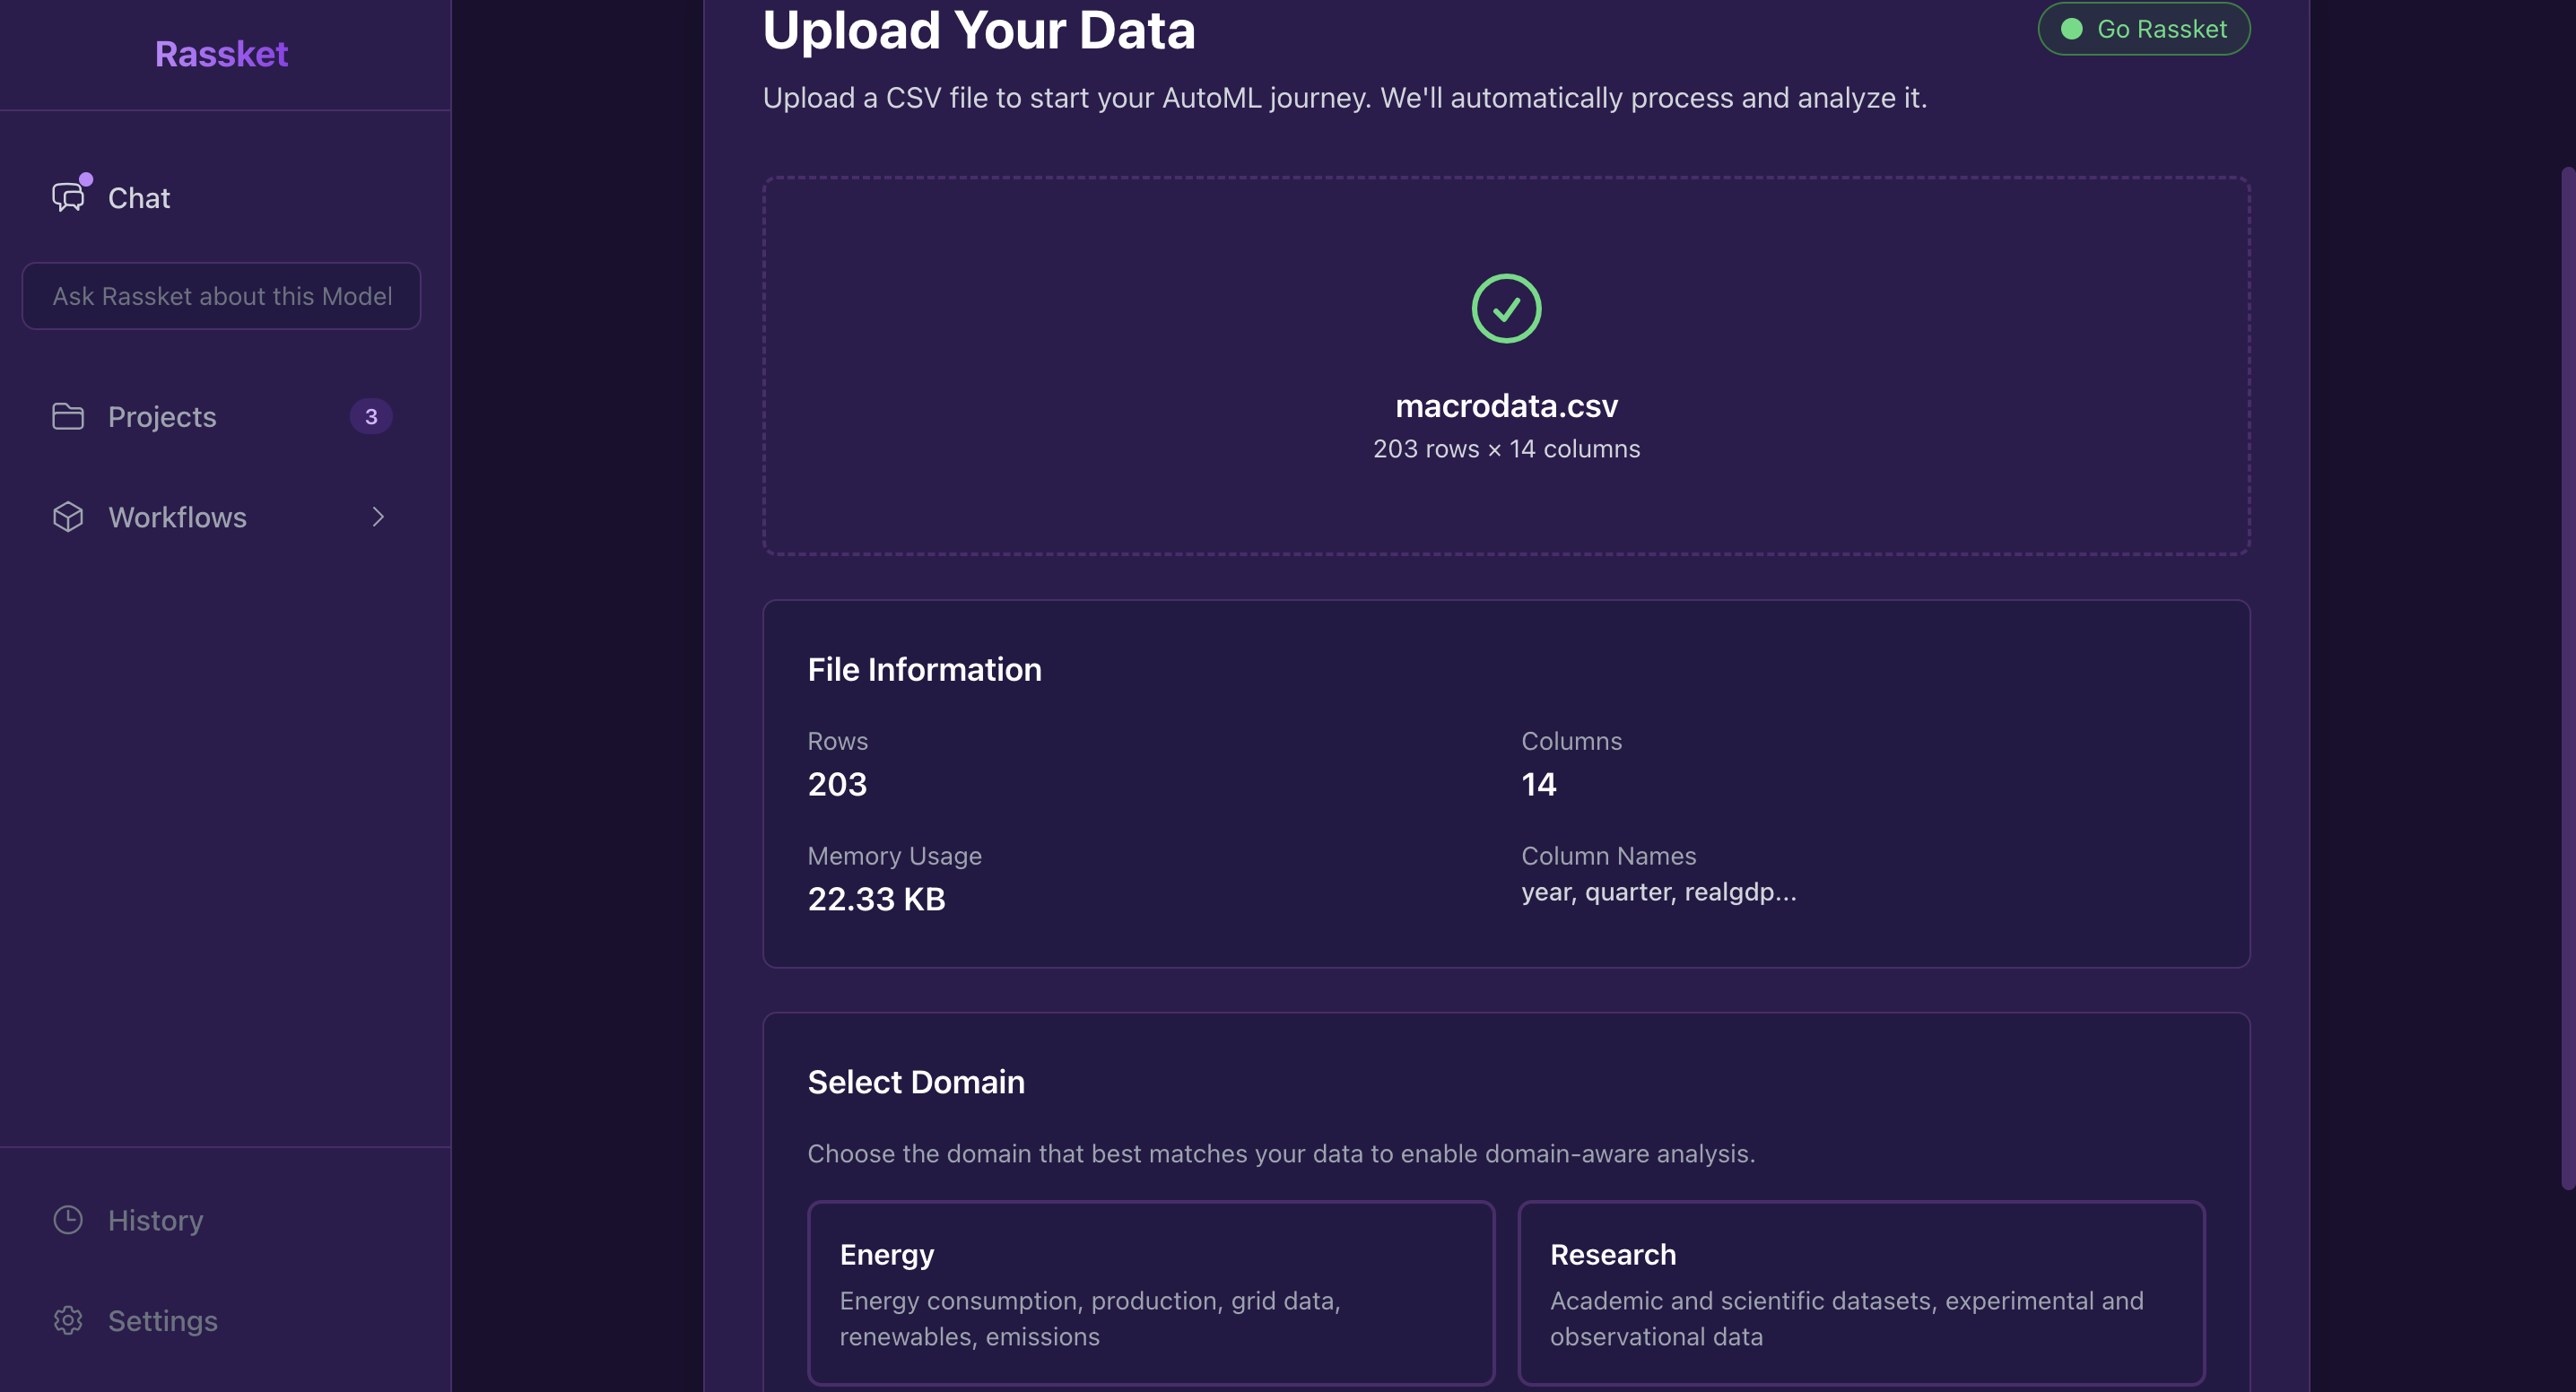Expand the Workflows section chevron
The height and width of the screenshot is (1392, 2576).
pos(377,517)
